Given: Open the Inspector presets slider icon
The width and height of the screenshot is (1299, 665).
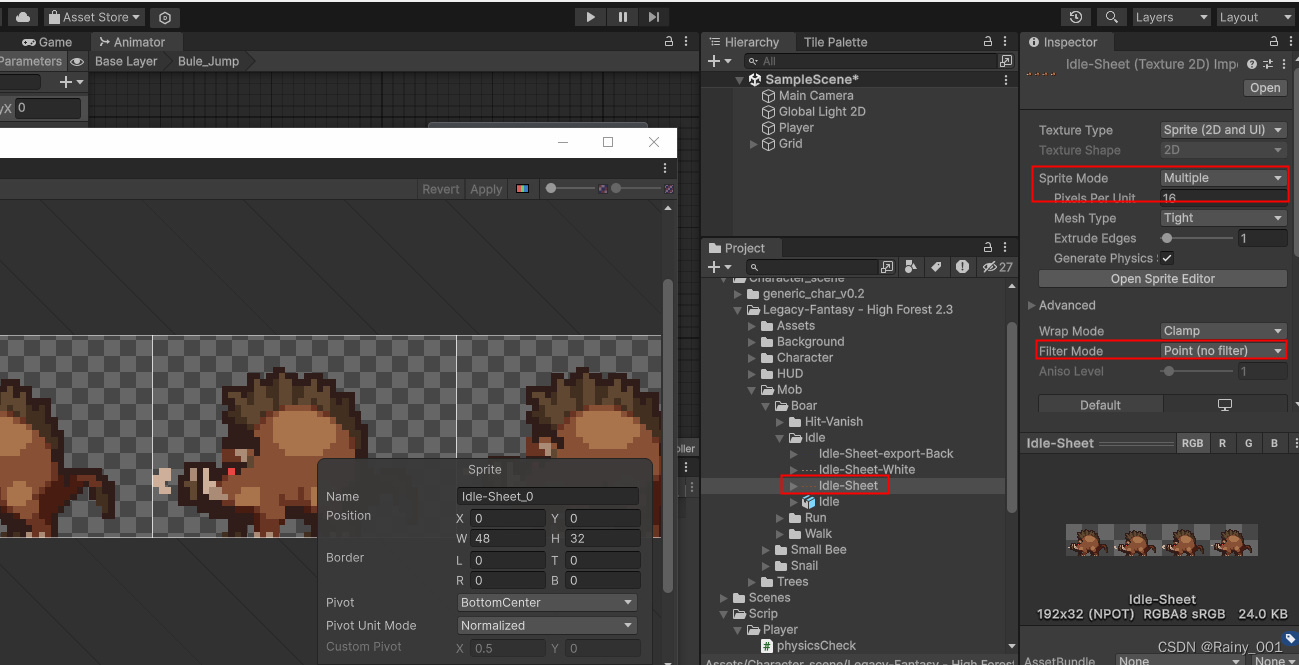Looking at the screenshot, I should [x=1267, y=64].
